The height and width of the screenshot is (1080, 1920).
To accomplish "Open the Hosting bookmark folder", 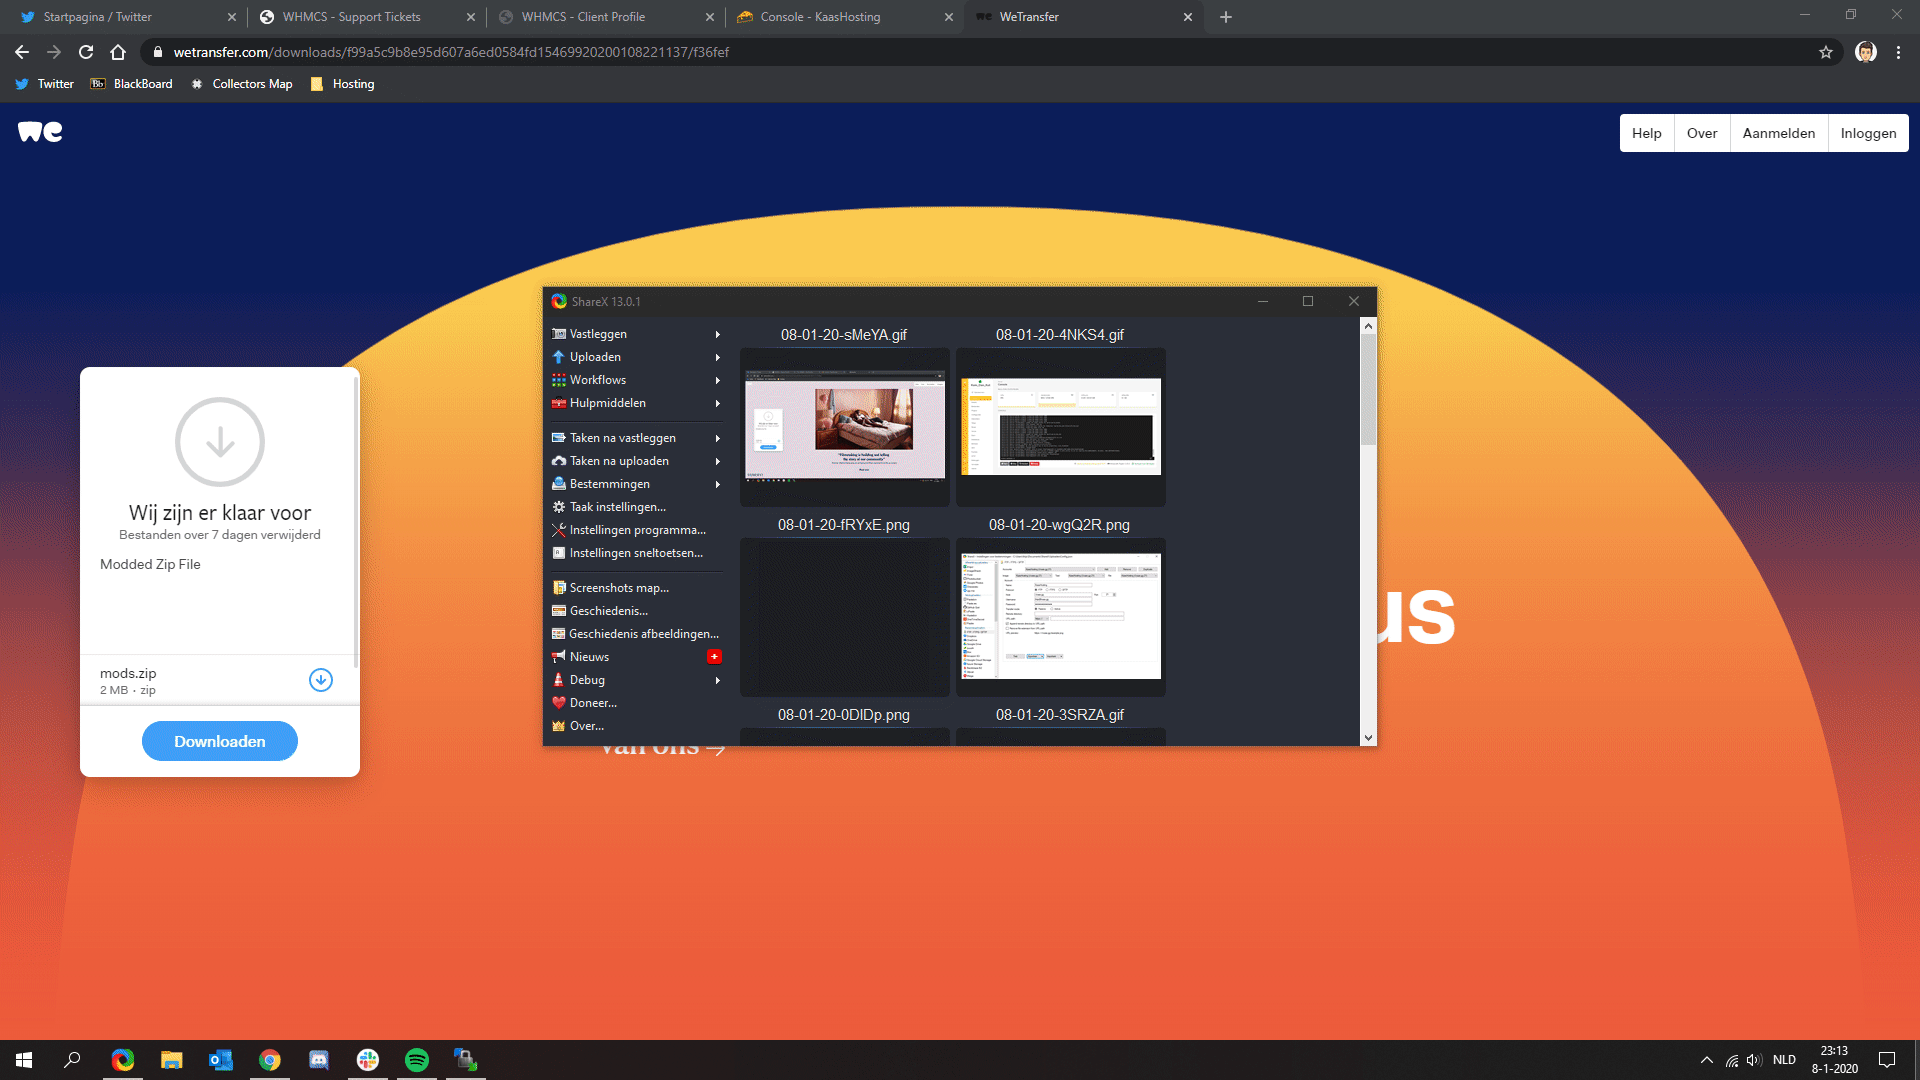I will click(x=343, y=84).
